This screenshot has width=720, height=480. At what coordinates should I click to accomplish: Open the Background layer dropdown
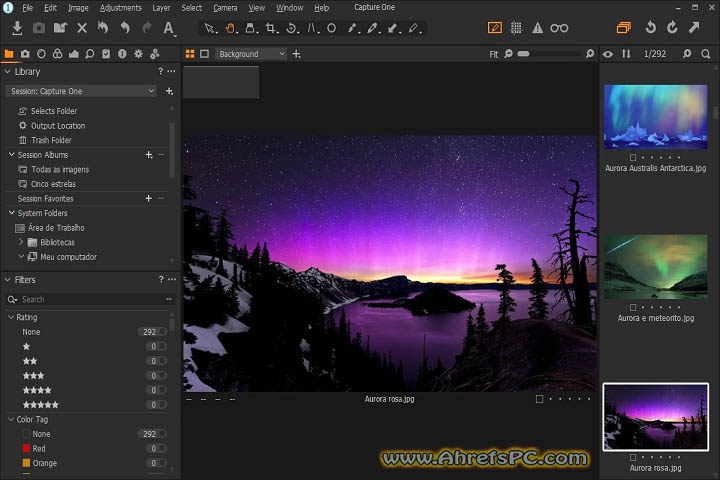[251, 54]
